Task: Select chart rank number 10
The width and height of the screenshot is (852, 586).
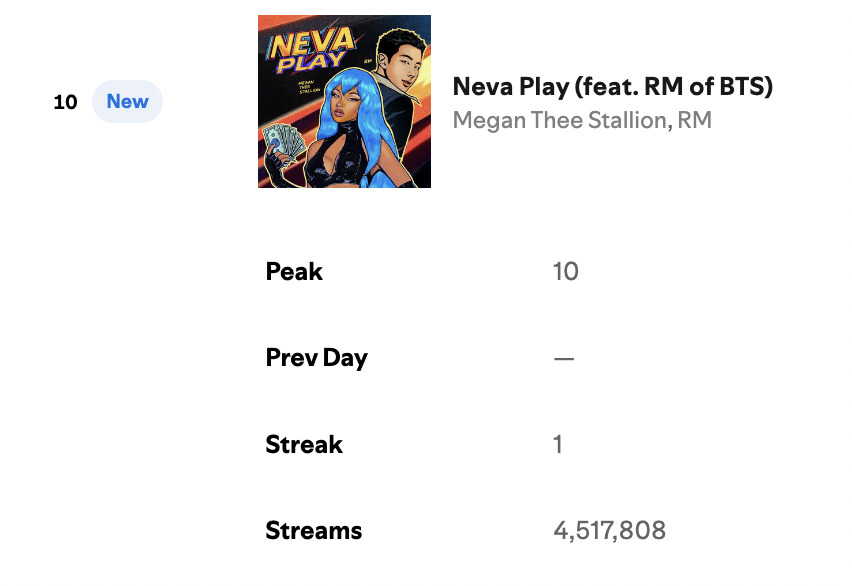Action: tap(66, 102)
